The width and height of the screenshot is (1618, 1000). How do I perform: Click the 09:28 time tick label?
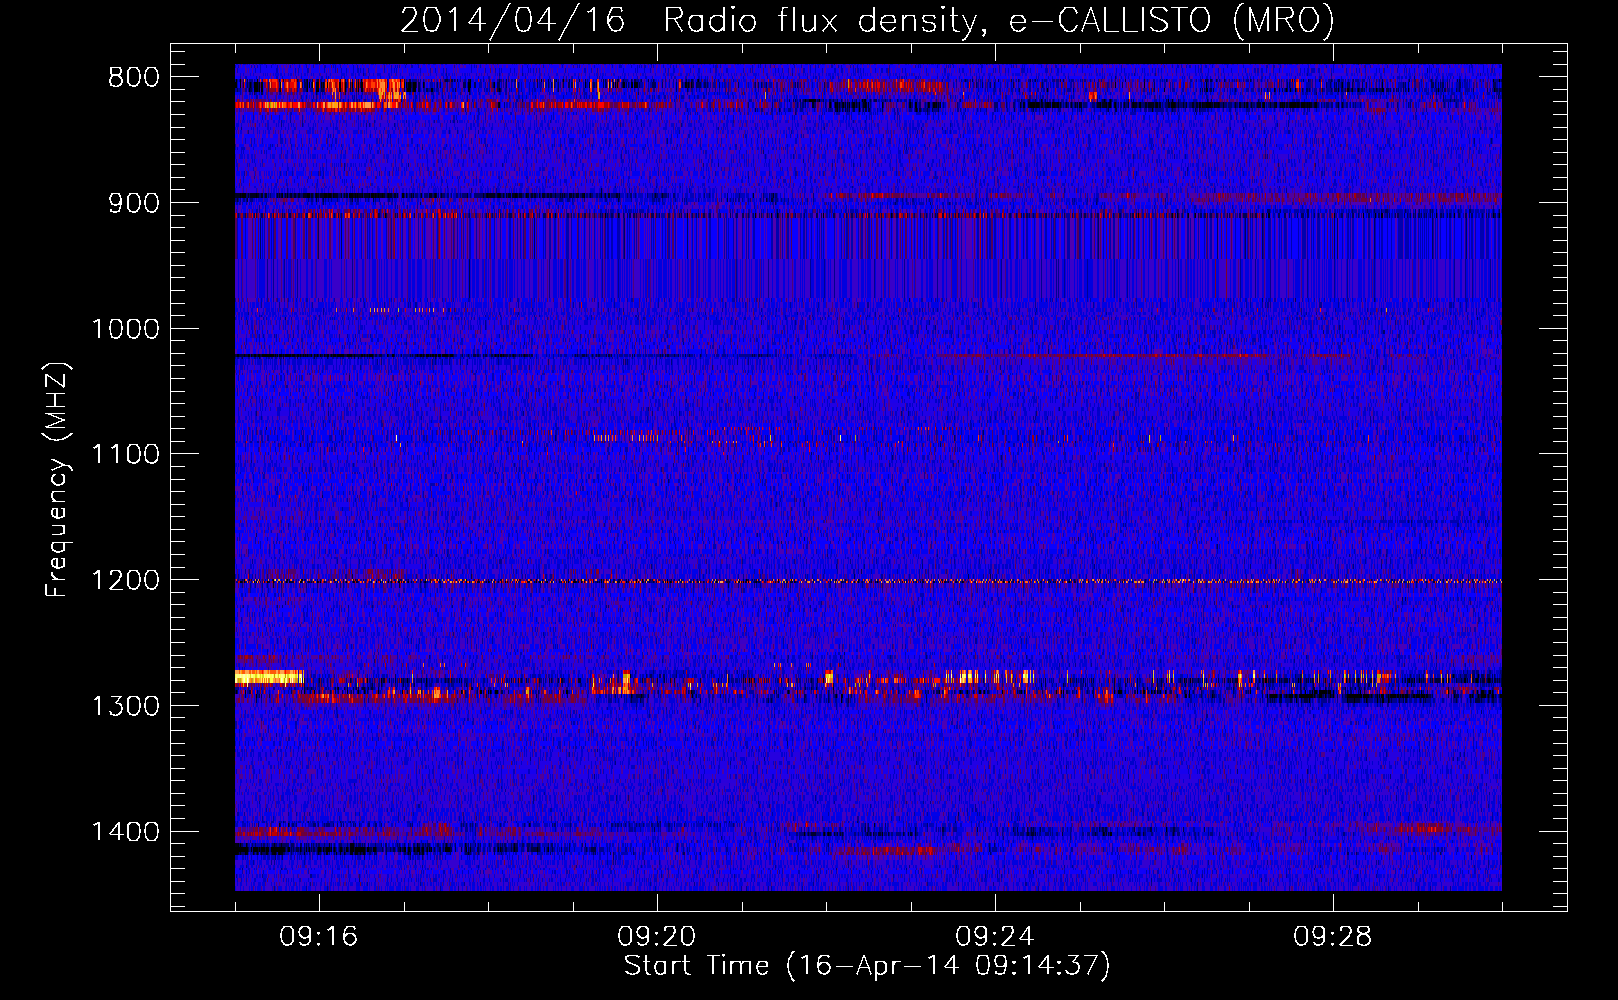click(x=1333, y=937)
